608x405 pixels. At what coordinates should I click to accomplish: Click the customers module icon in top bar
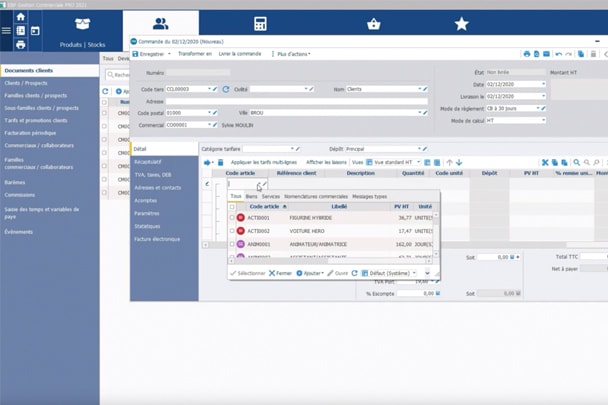pyautogui.click(x=160, y=24)
